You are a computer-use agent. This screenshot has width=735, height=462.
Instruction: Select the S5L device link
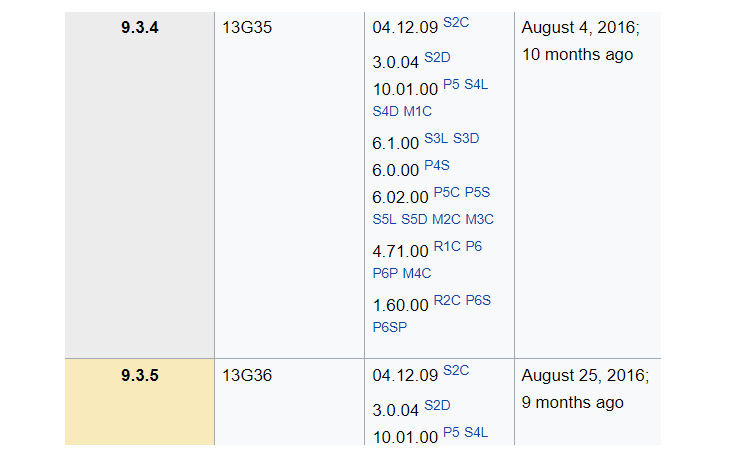coord(385,219)
